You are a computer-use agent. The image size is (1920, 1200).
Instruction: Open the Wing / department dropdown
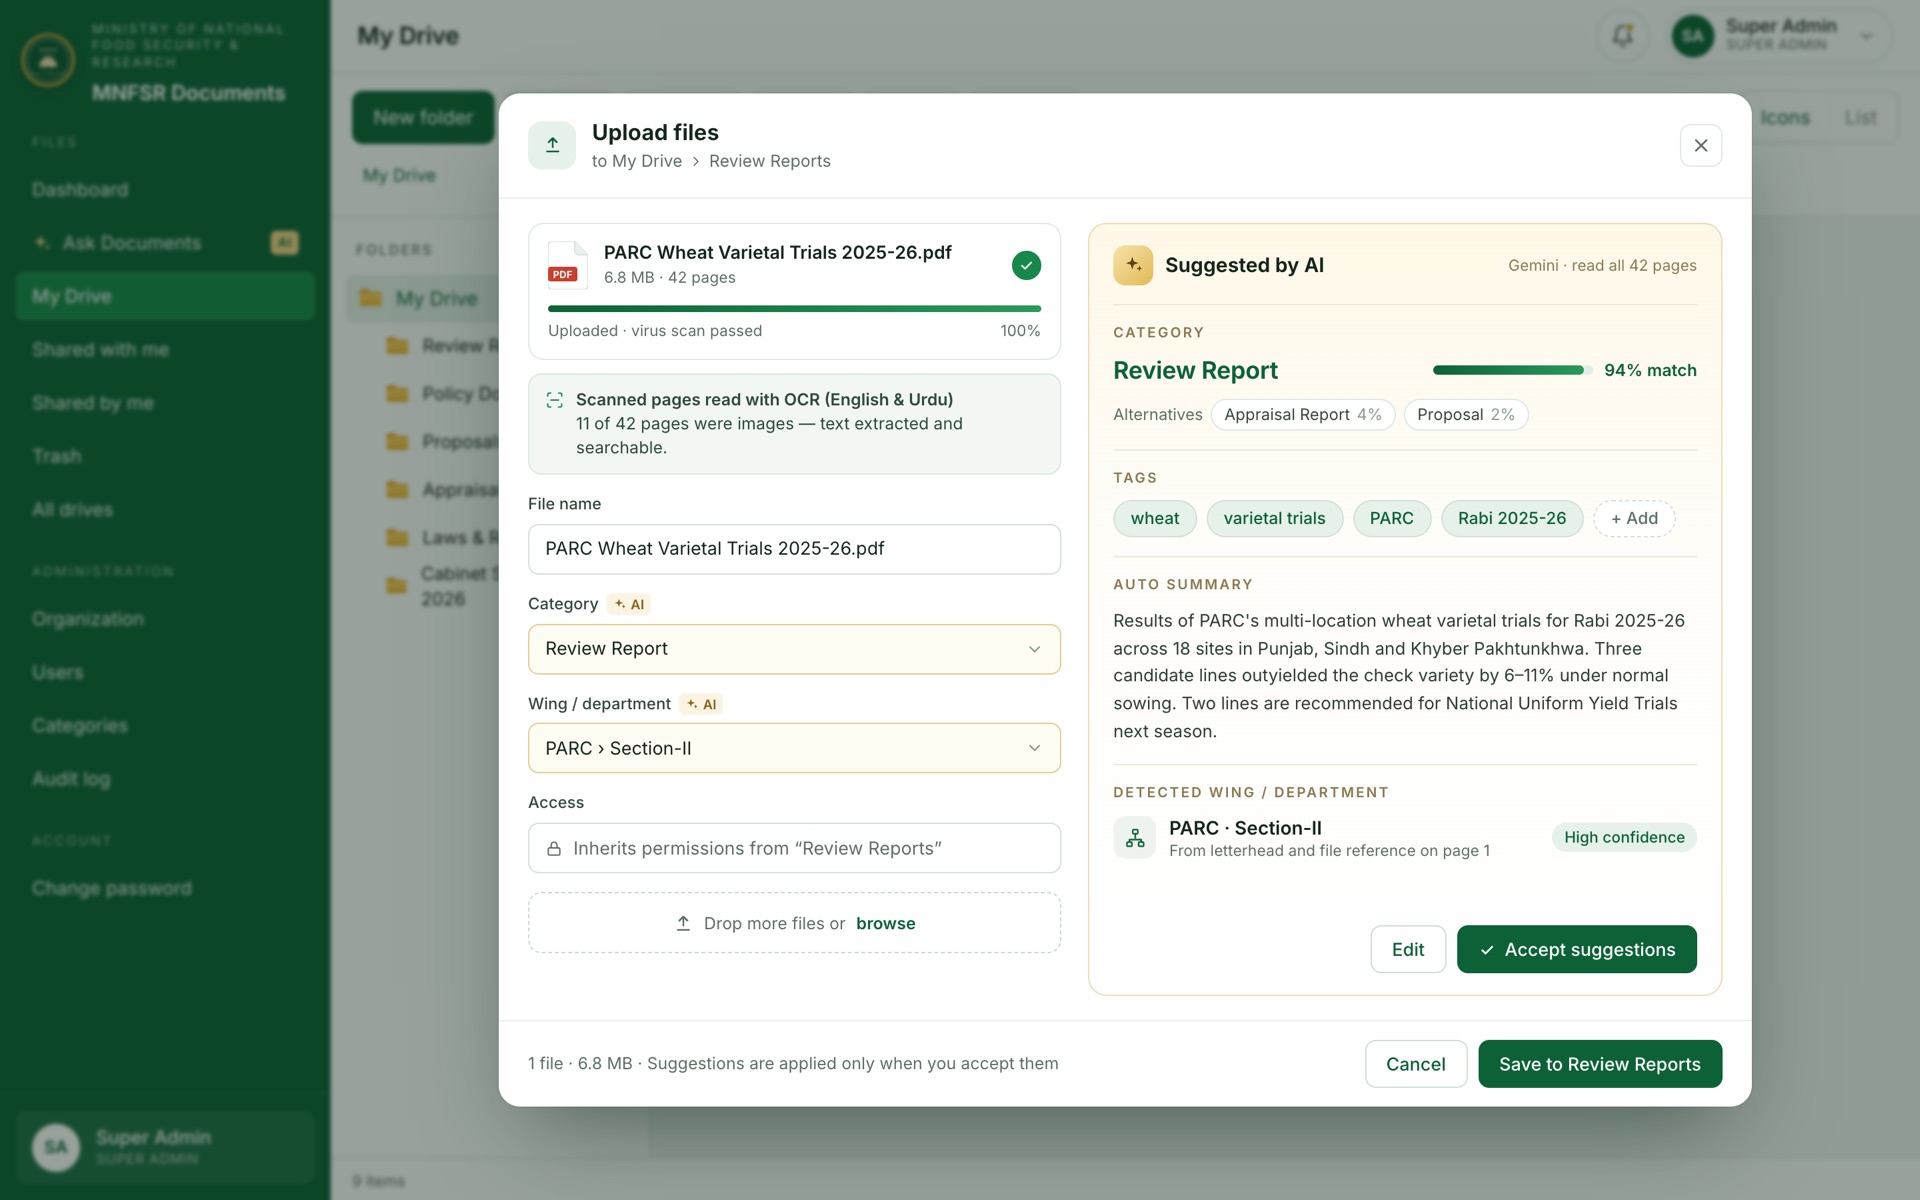tap(794, 748)
